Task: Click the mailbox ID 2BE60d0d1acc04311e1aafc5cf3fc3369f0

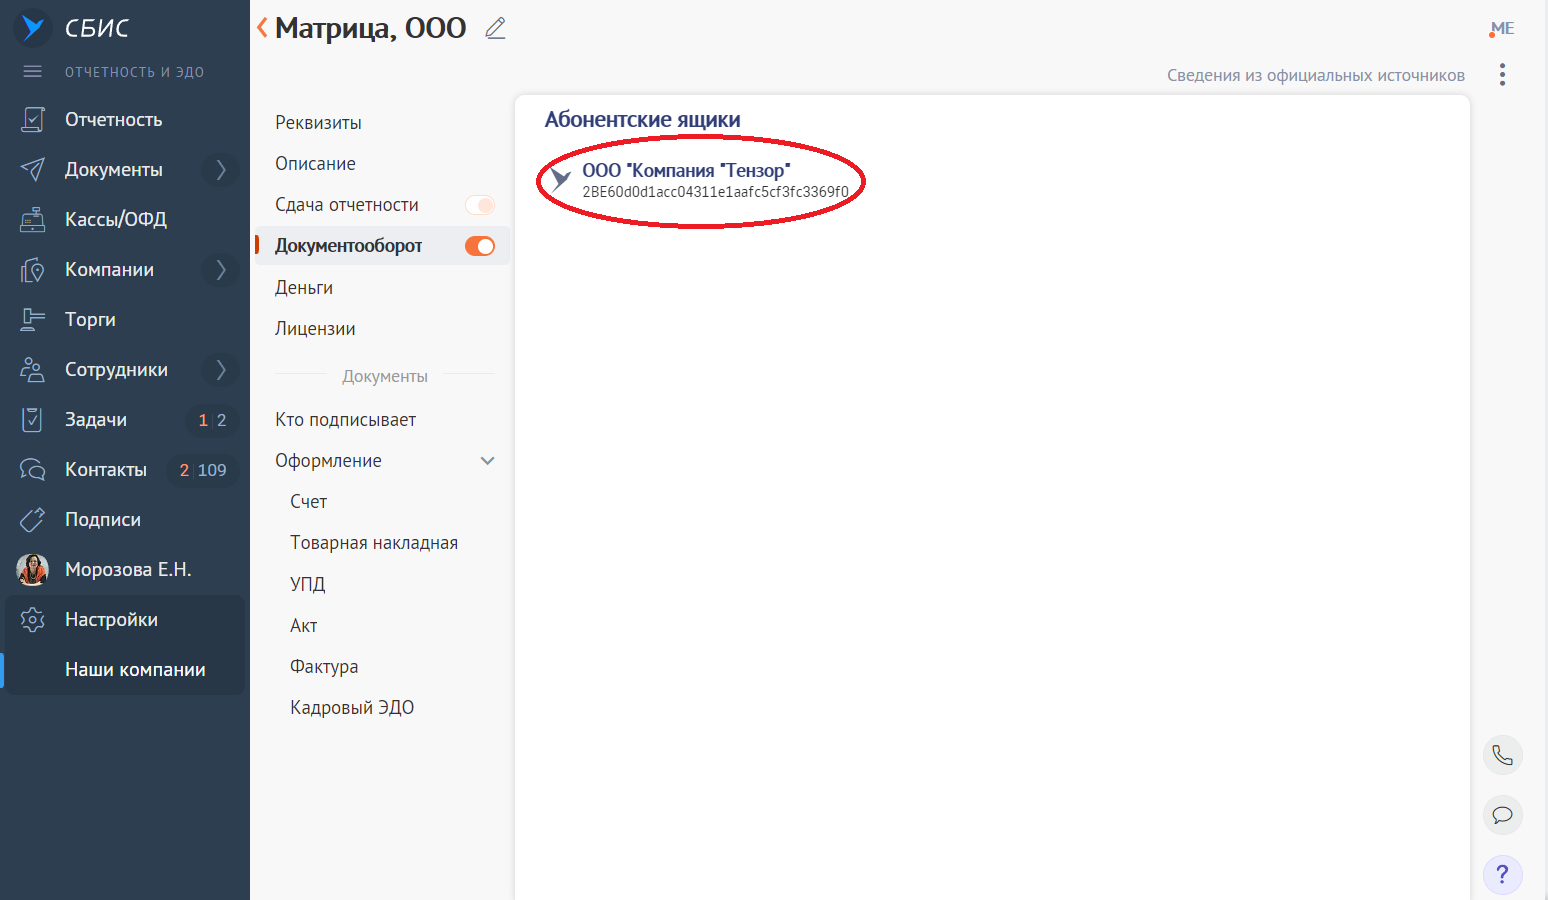Action: click(715, 192)
